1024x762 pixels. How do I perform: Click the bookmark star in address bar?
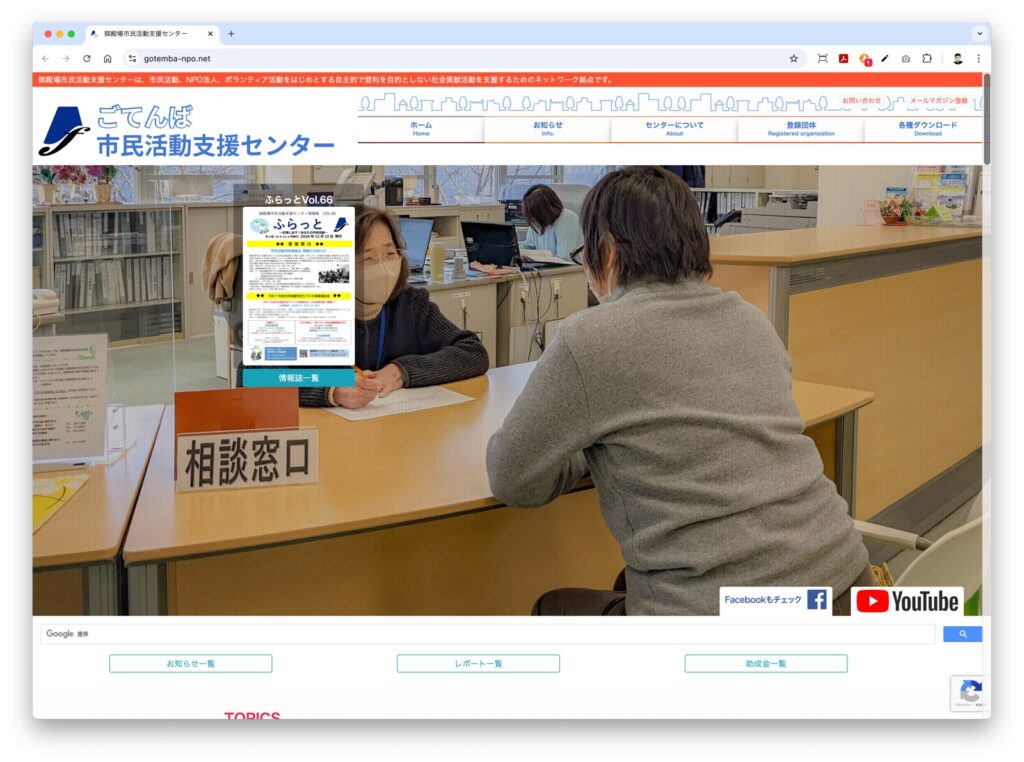793,58
